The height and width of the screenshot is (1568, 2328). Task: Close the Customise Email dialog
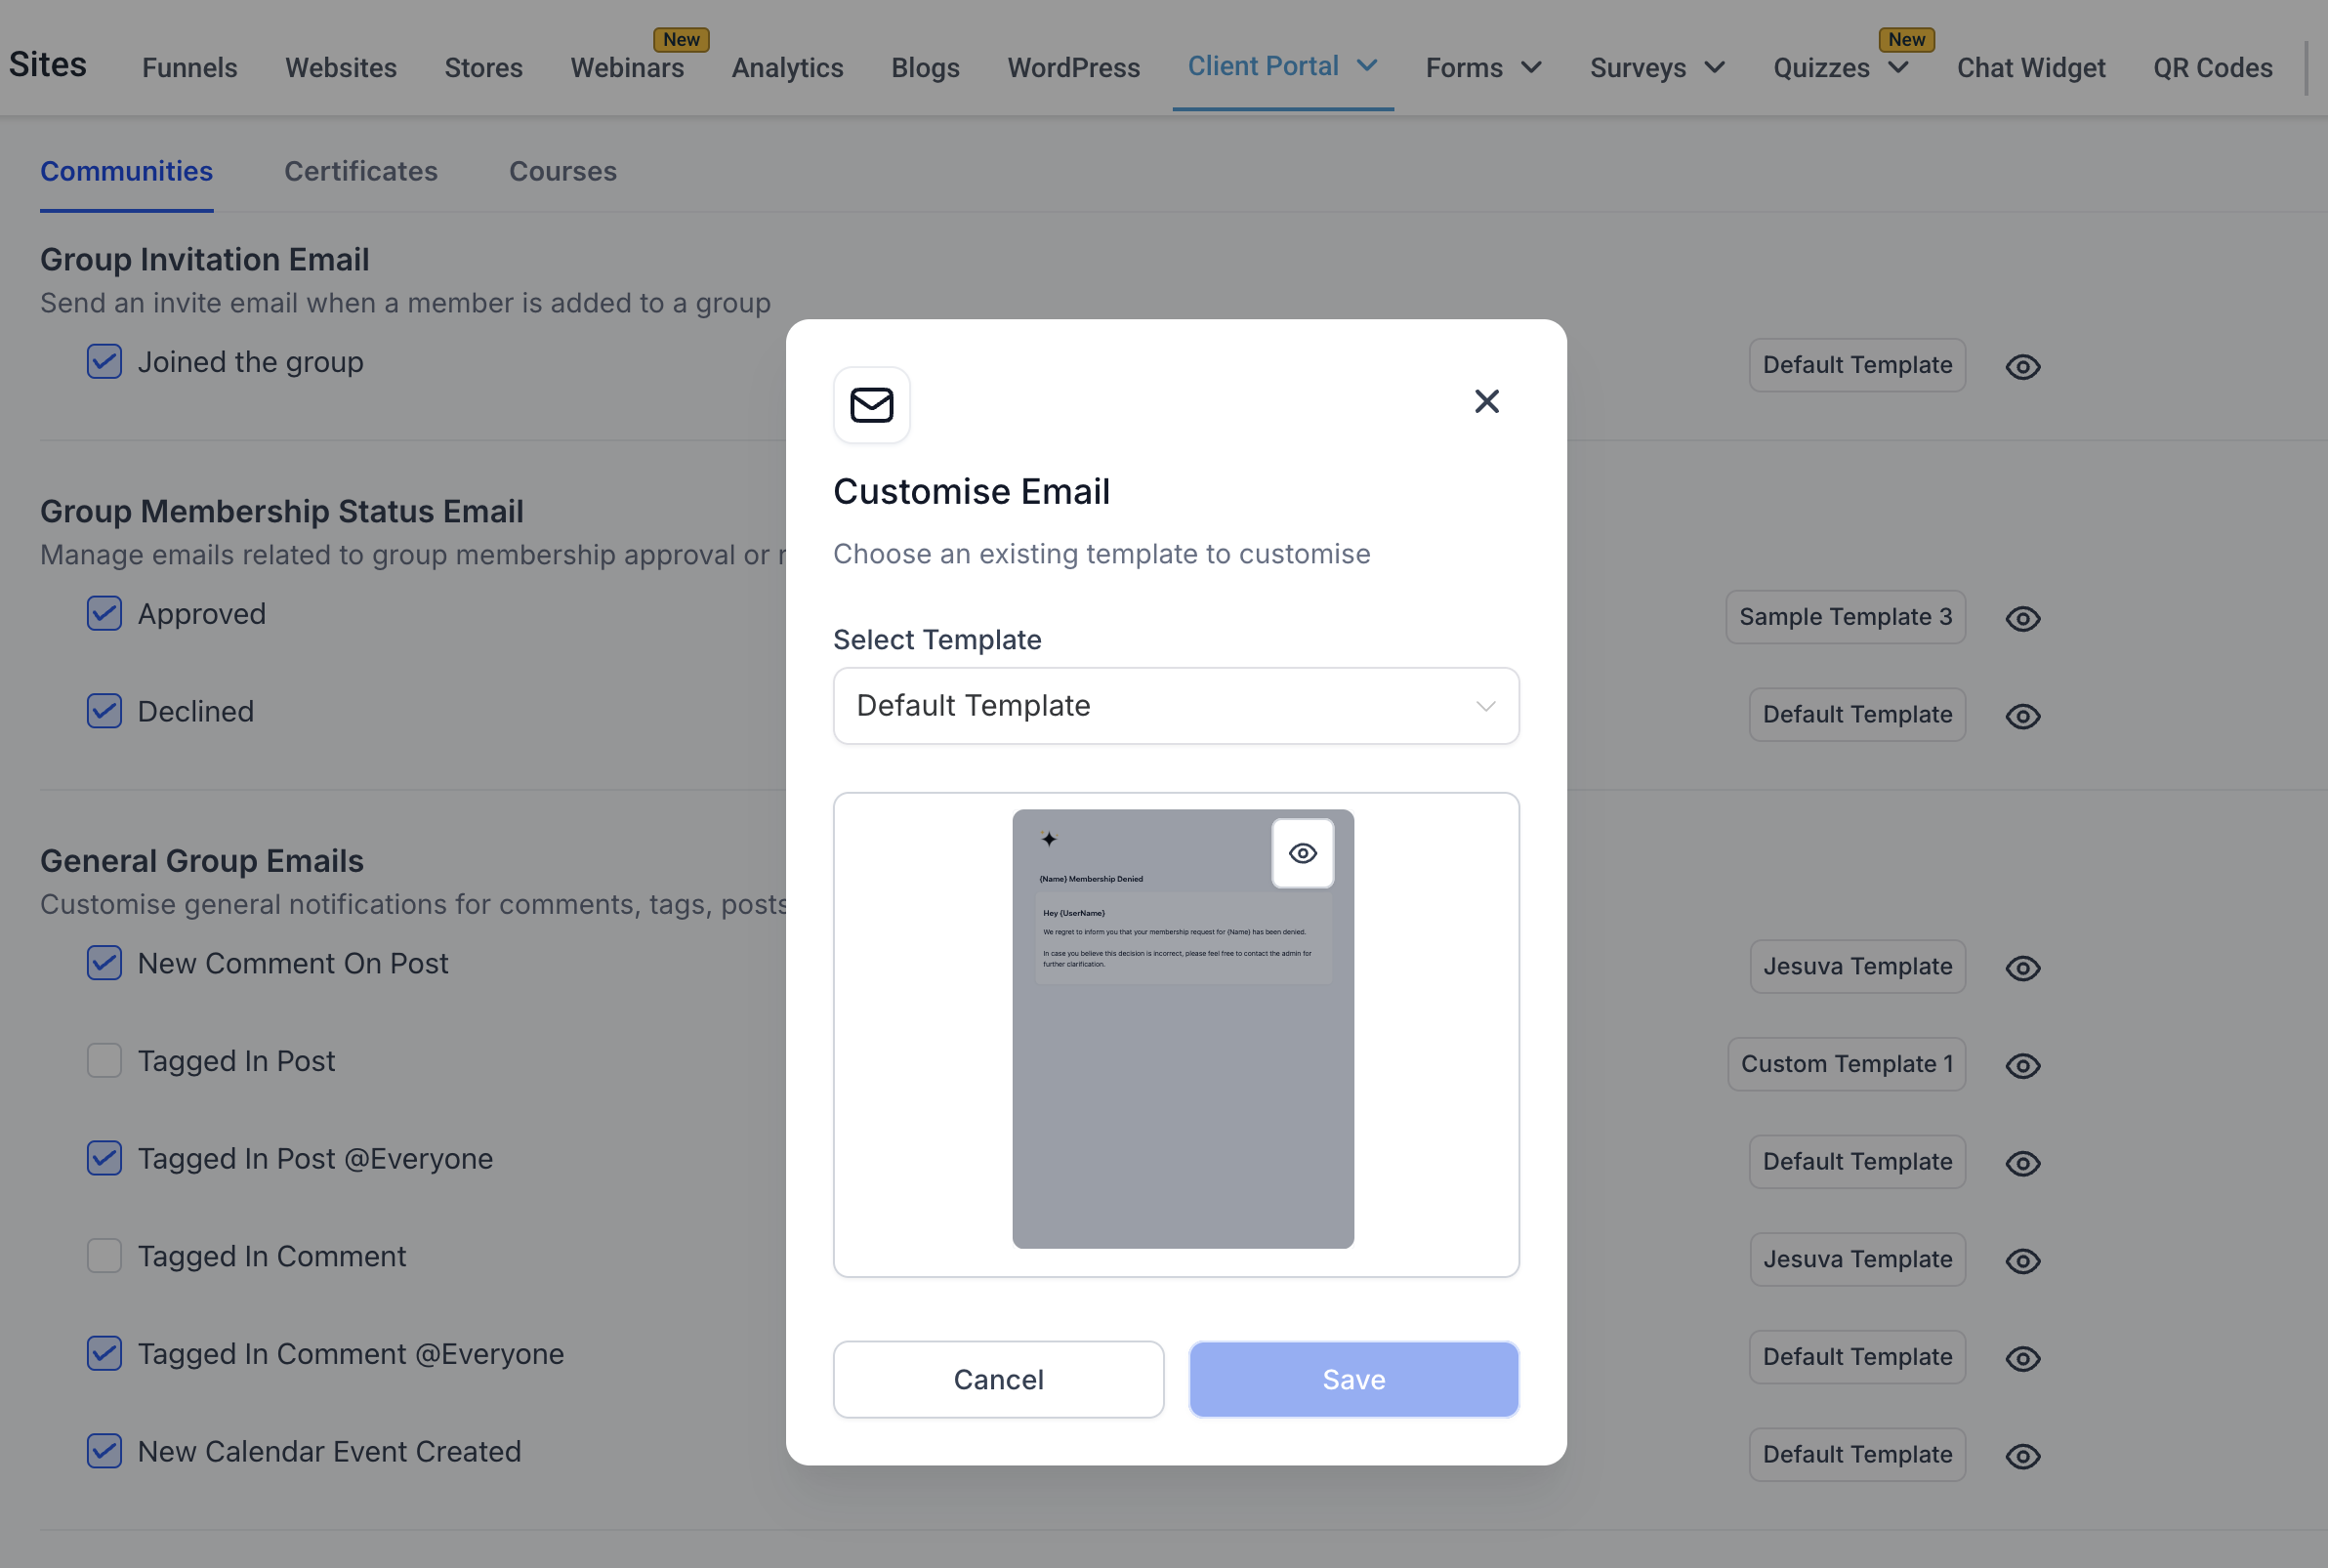point(1486,401)
